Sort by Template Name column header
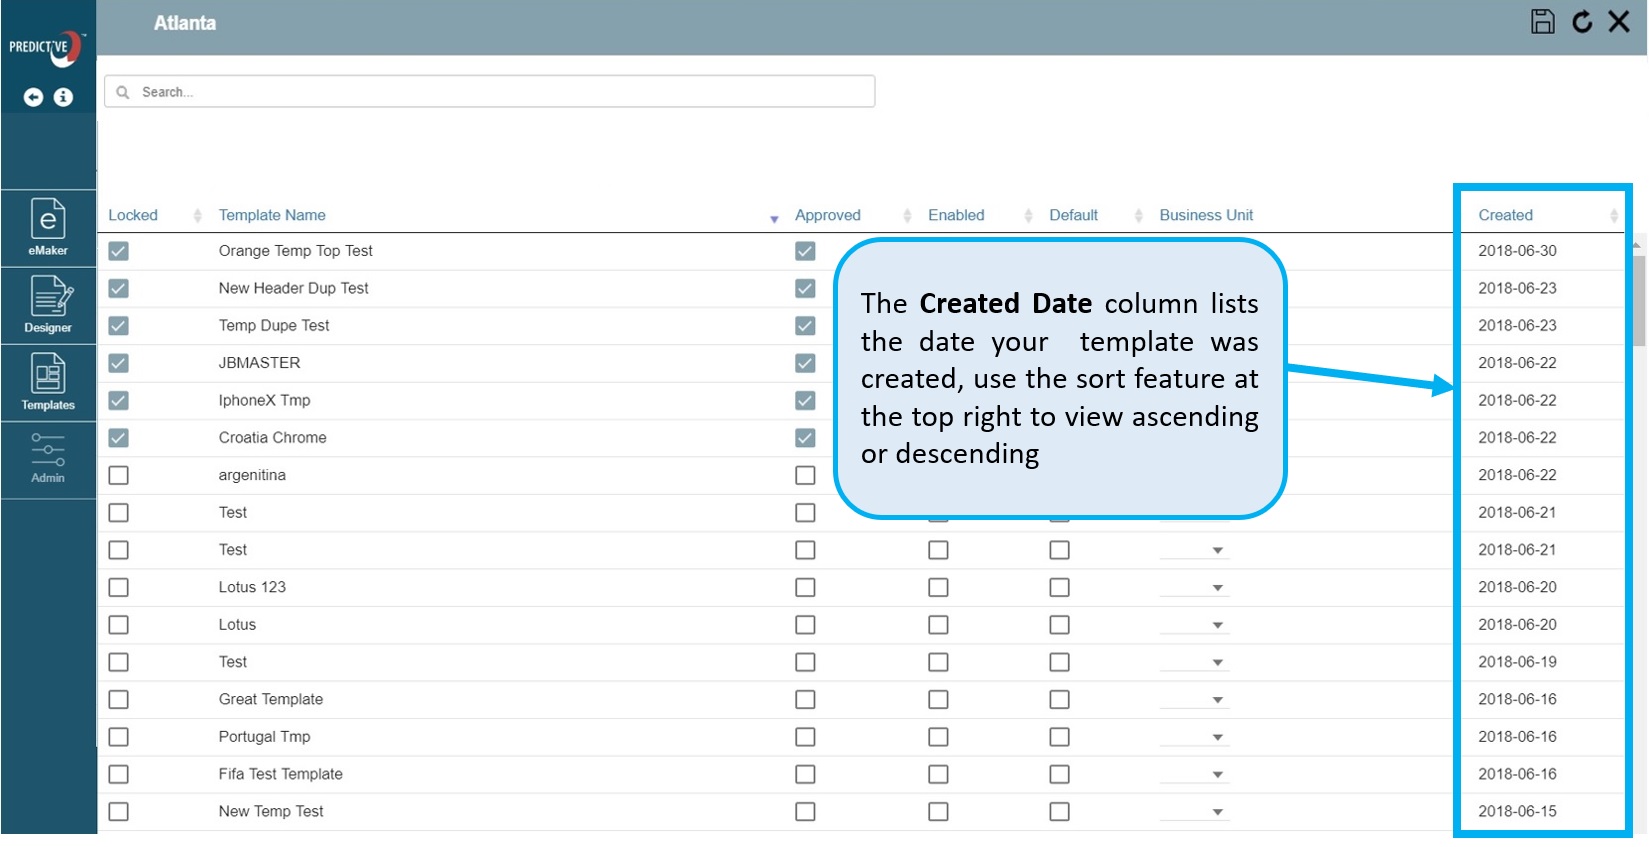1649x847 pixels. click(272, 215)
